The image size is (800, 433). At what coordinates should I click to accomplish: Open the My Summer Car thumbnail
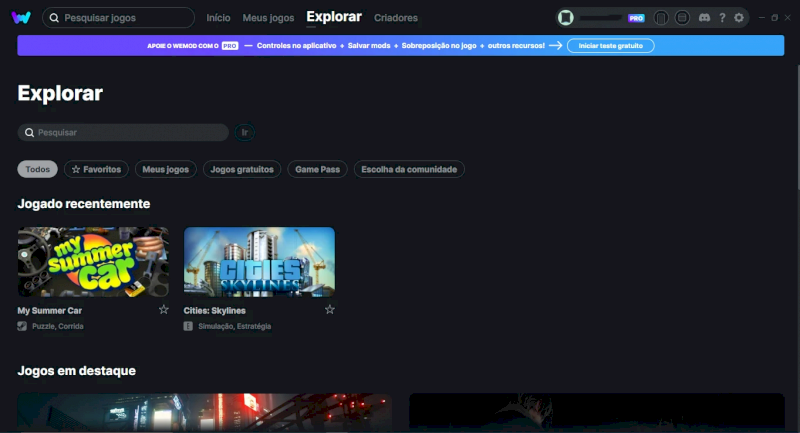[x=93, y=262]
